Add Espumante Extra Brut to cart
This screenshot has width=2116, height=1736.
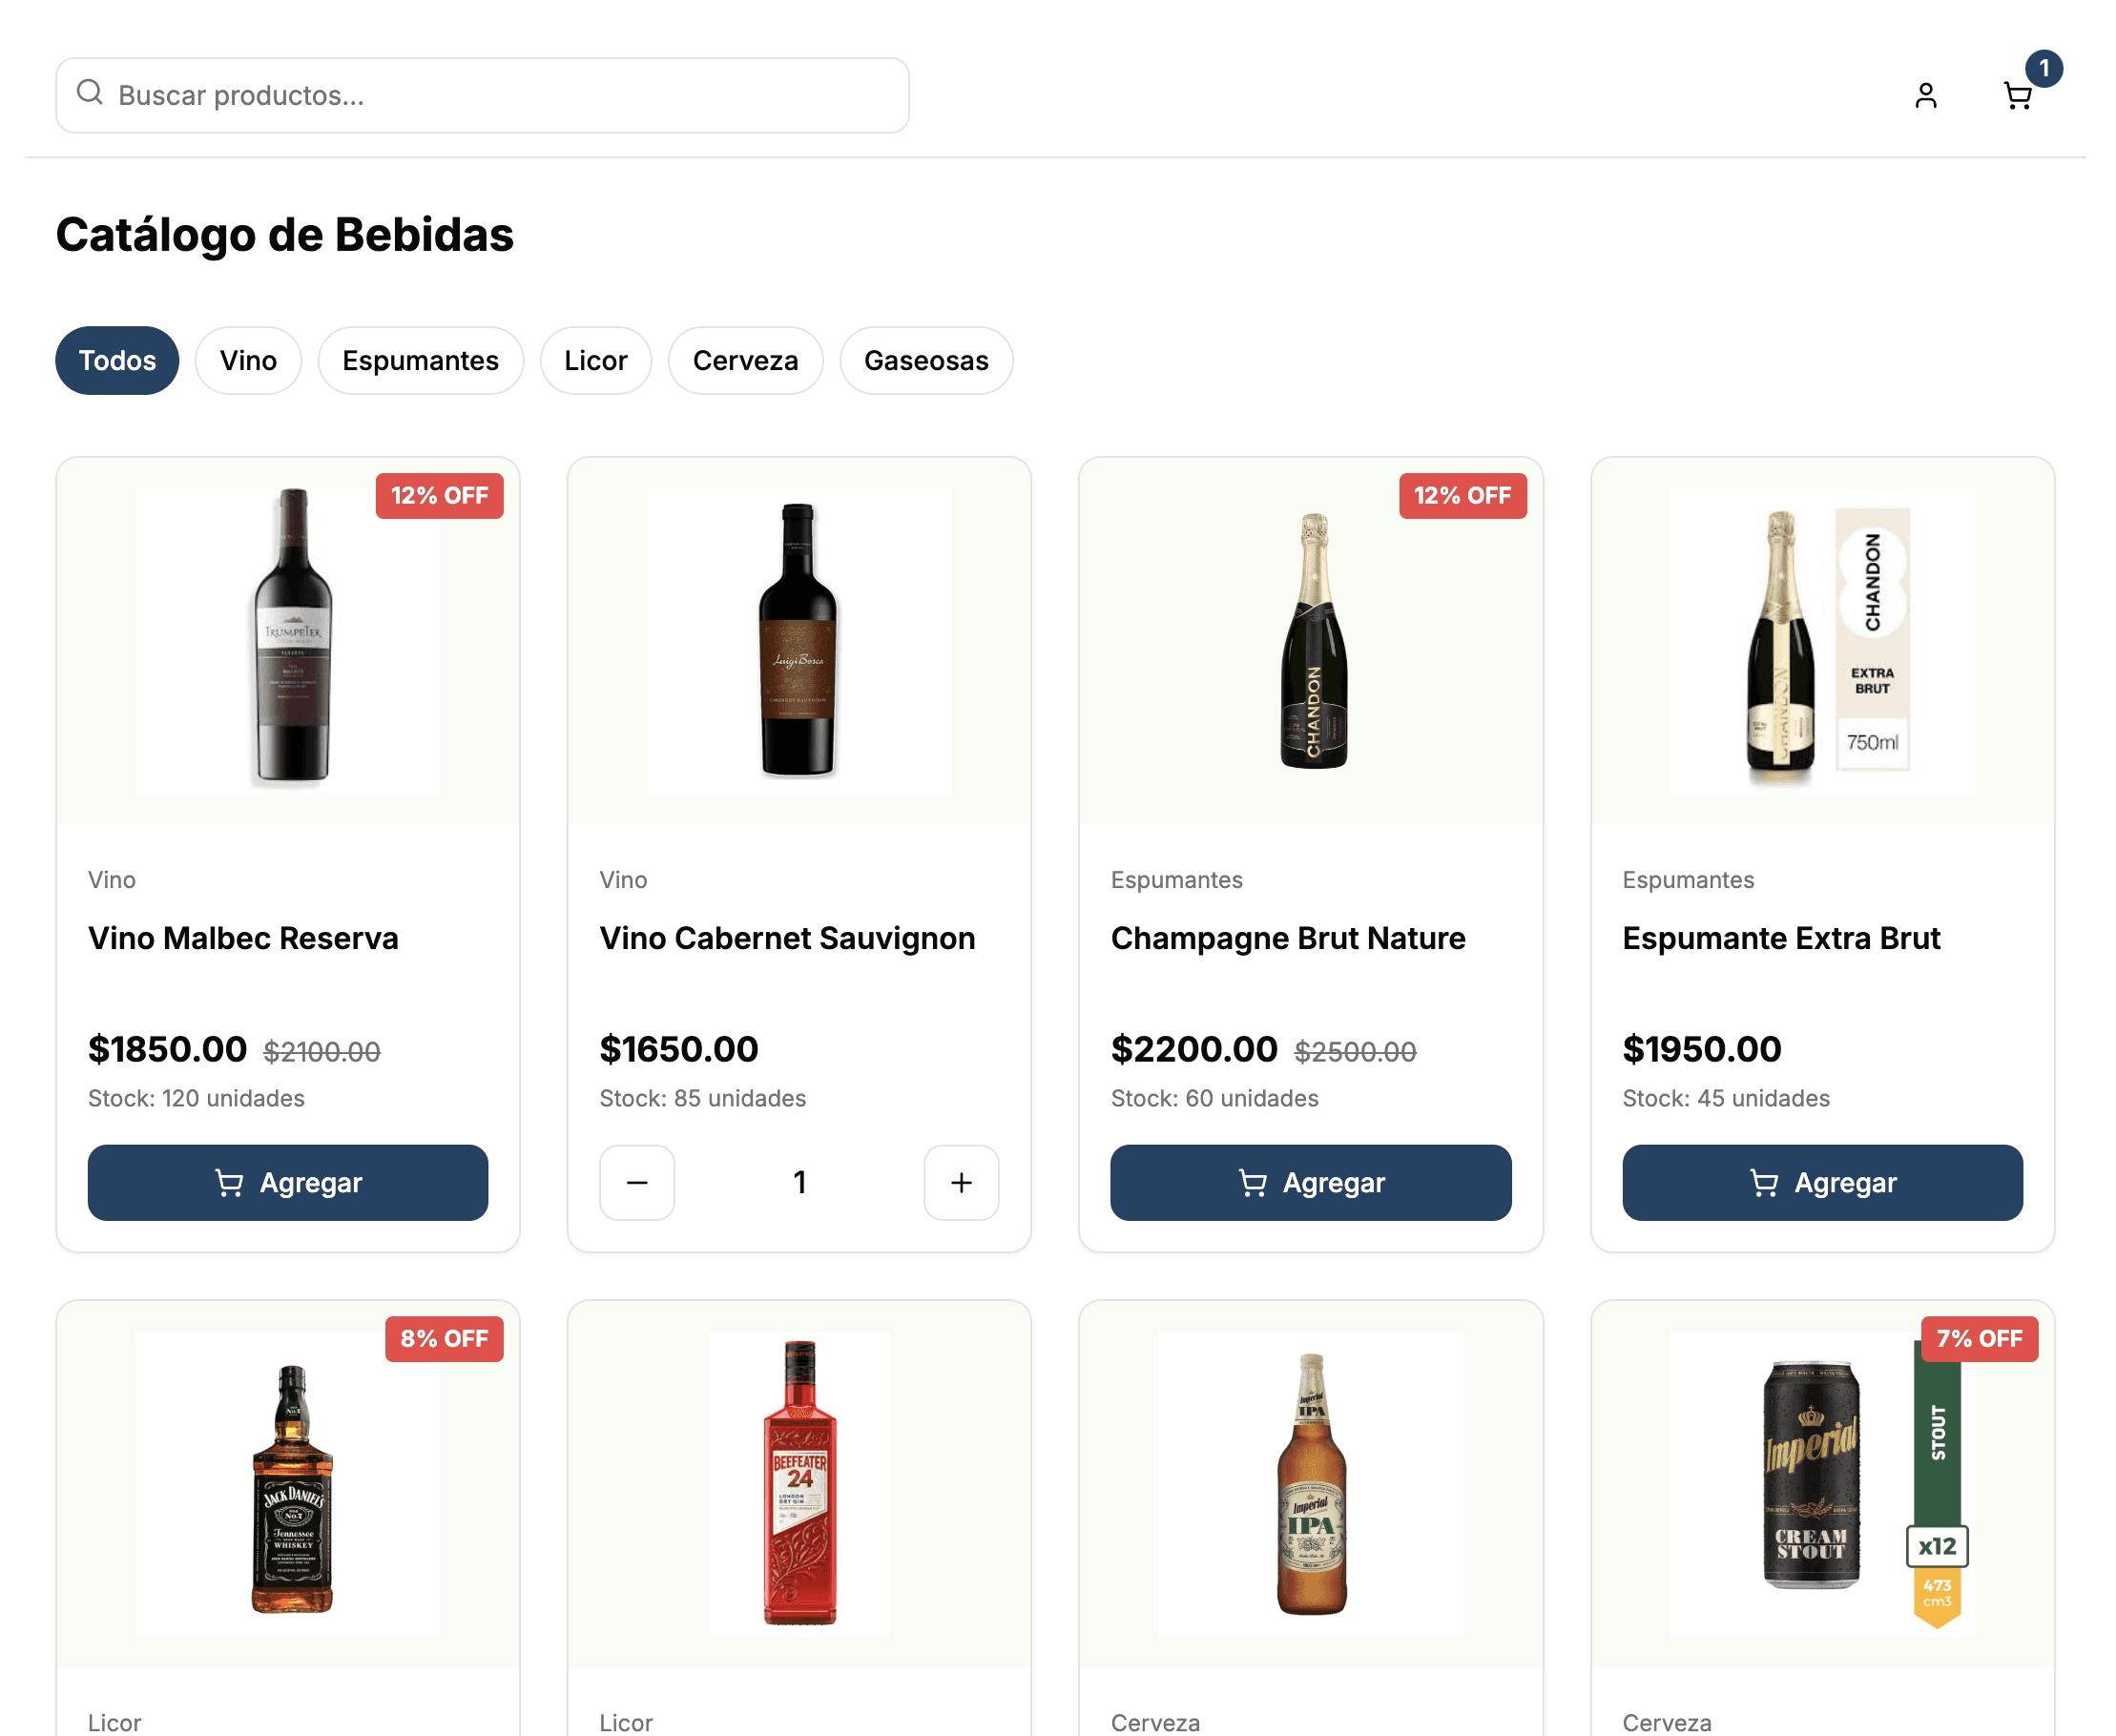(1822, 1182)
